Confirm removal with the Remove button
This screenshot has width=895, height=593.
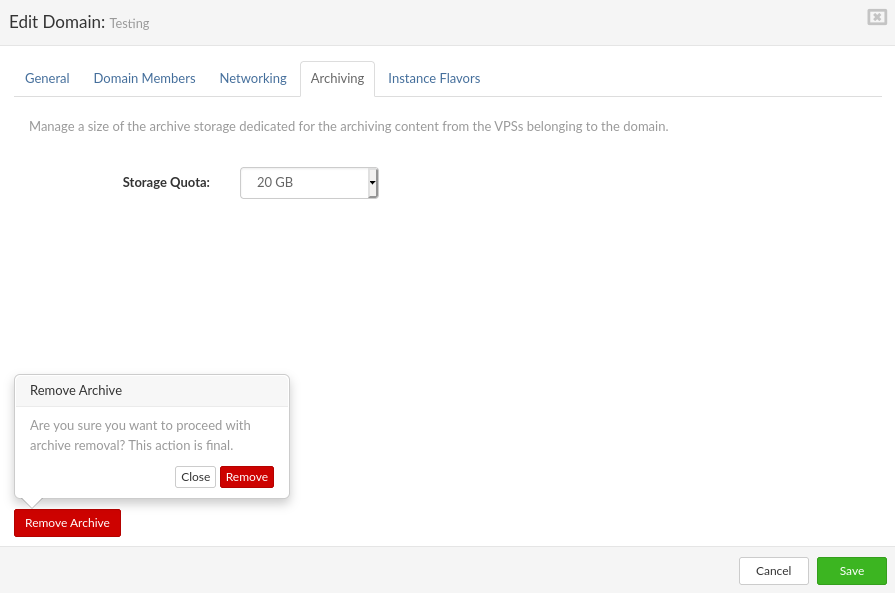coord(246,477)
